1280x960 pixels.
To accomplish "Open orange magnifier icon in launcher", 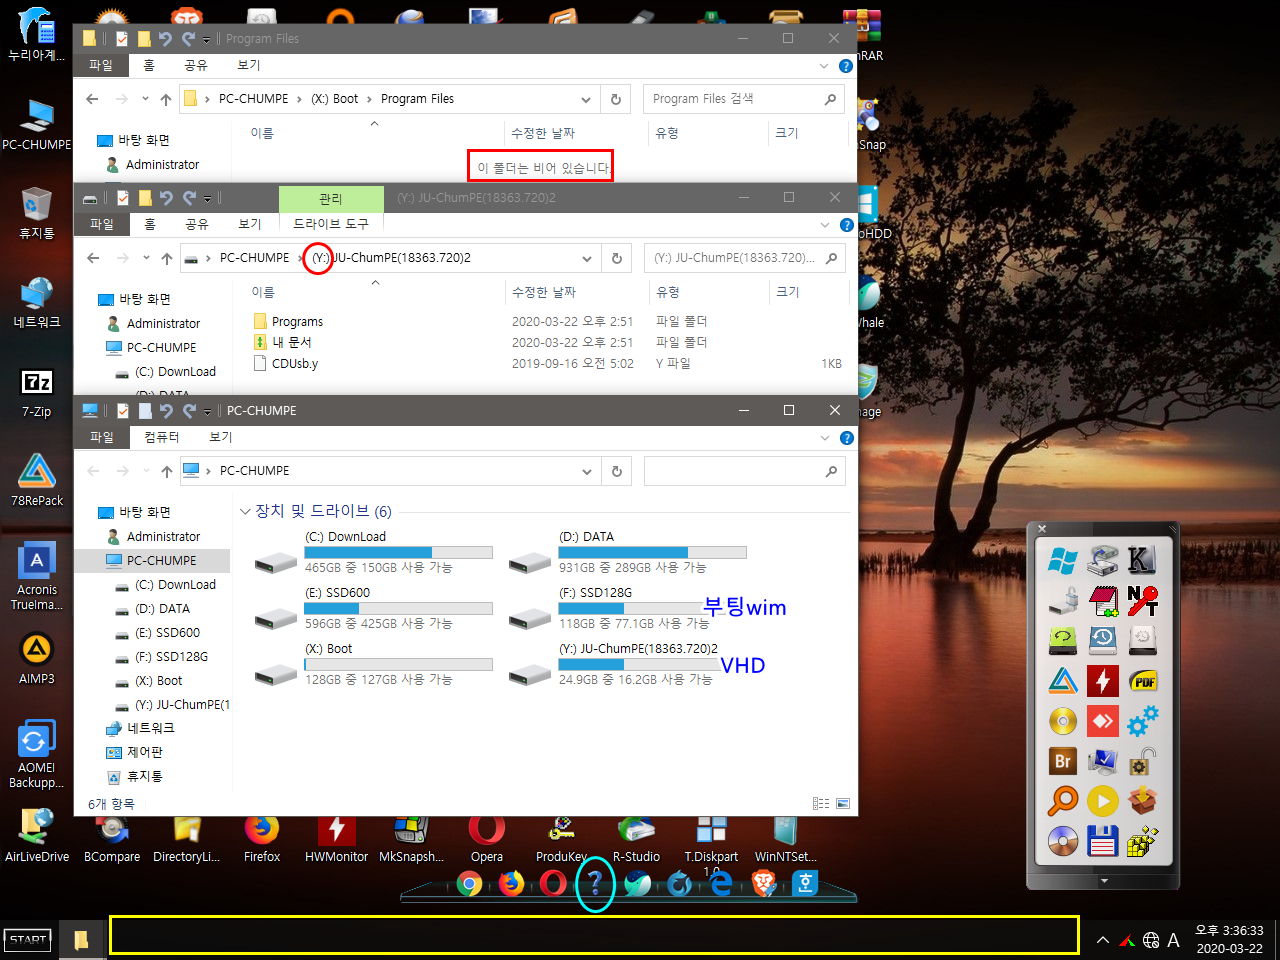I will point(1062,801).
